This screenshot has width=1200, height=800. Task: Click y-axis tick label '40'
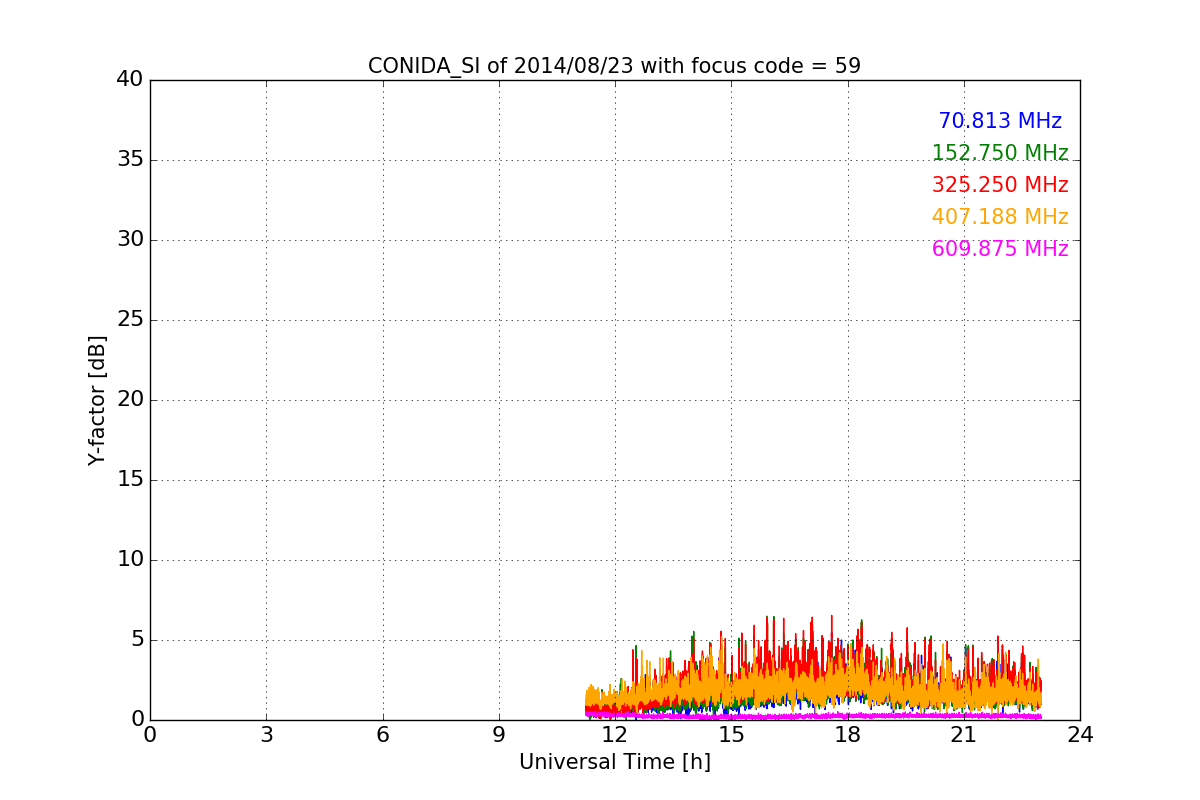pyautogui.click(x=130, y=79)
